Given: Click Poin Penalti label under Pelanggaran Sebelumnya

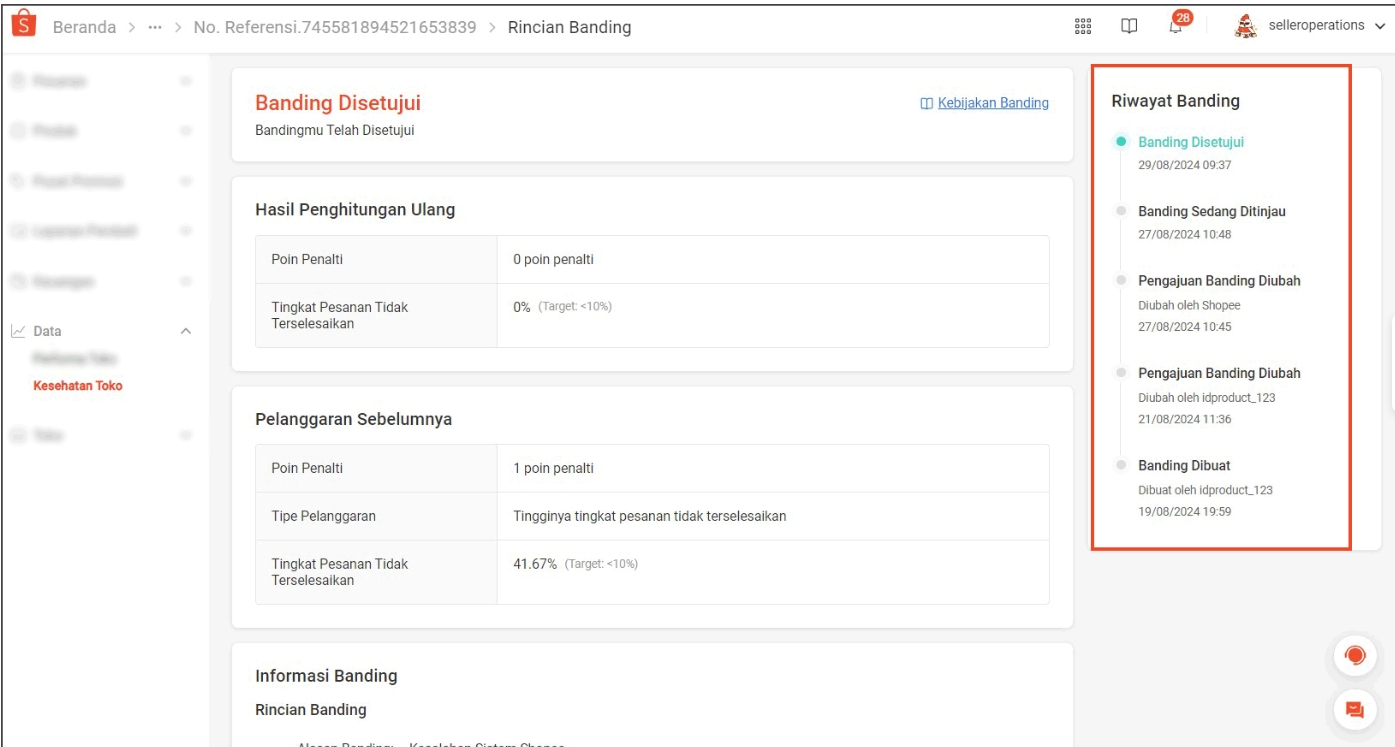Looking at the screenshot, I should [307, 468].
